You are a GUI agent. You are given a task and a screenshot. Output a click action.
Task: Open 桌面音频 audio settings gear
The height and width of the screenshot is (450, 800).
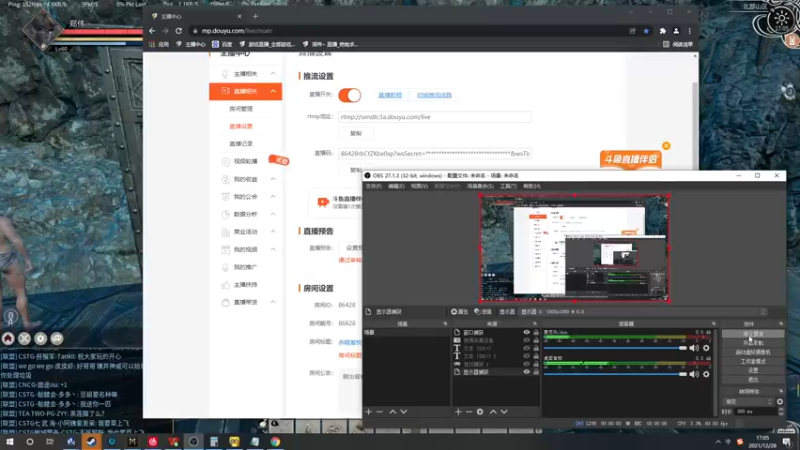point(706,374)
